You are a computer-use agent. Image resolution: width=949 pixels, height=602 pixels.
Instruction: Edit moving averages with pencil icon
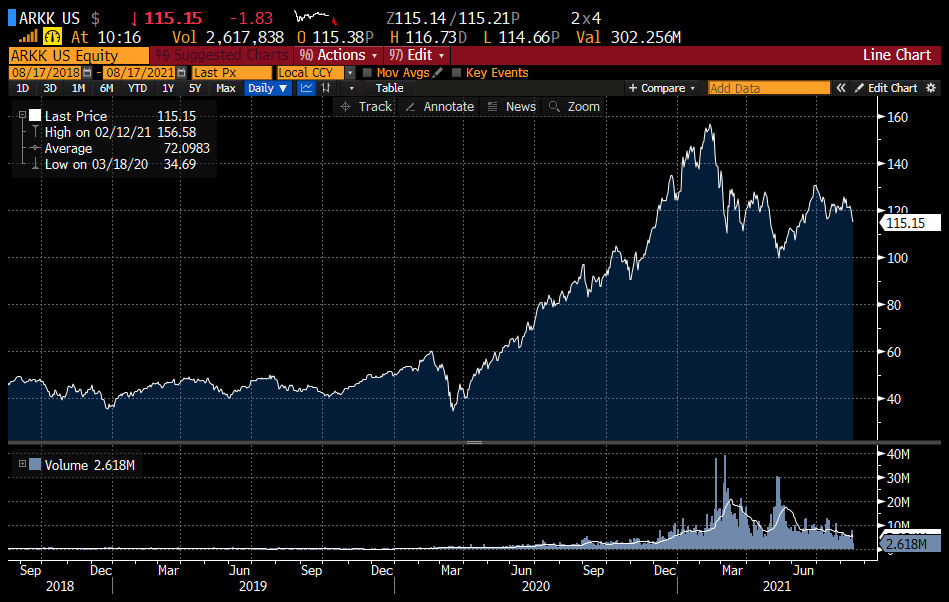(x=438, y=73)
